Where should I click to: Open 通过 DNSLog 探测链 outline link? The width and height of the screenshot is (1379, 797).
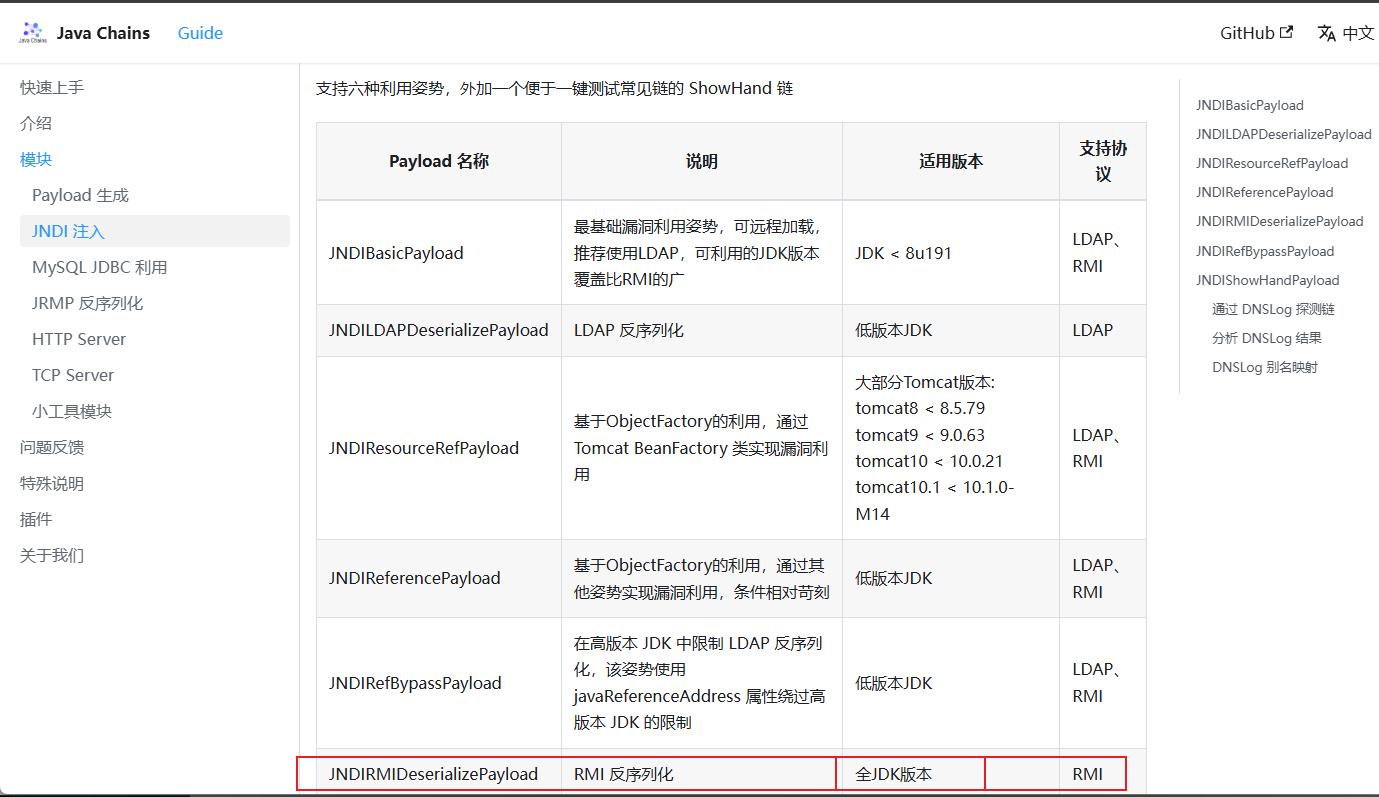(x=1273, y=309)
